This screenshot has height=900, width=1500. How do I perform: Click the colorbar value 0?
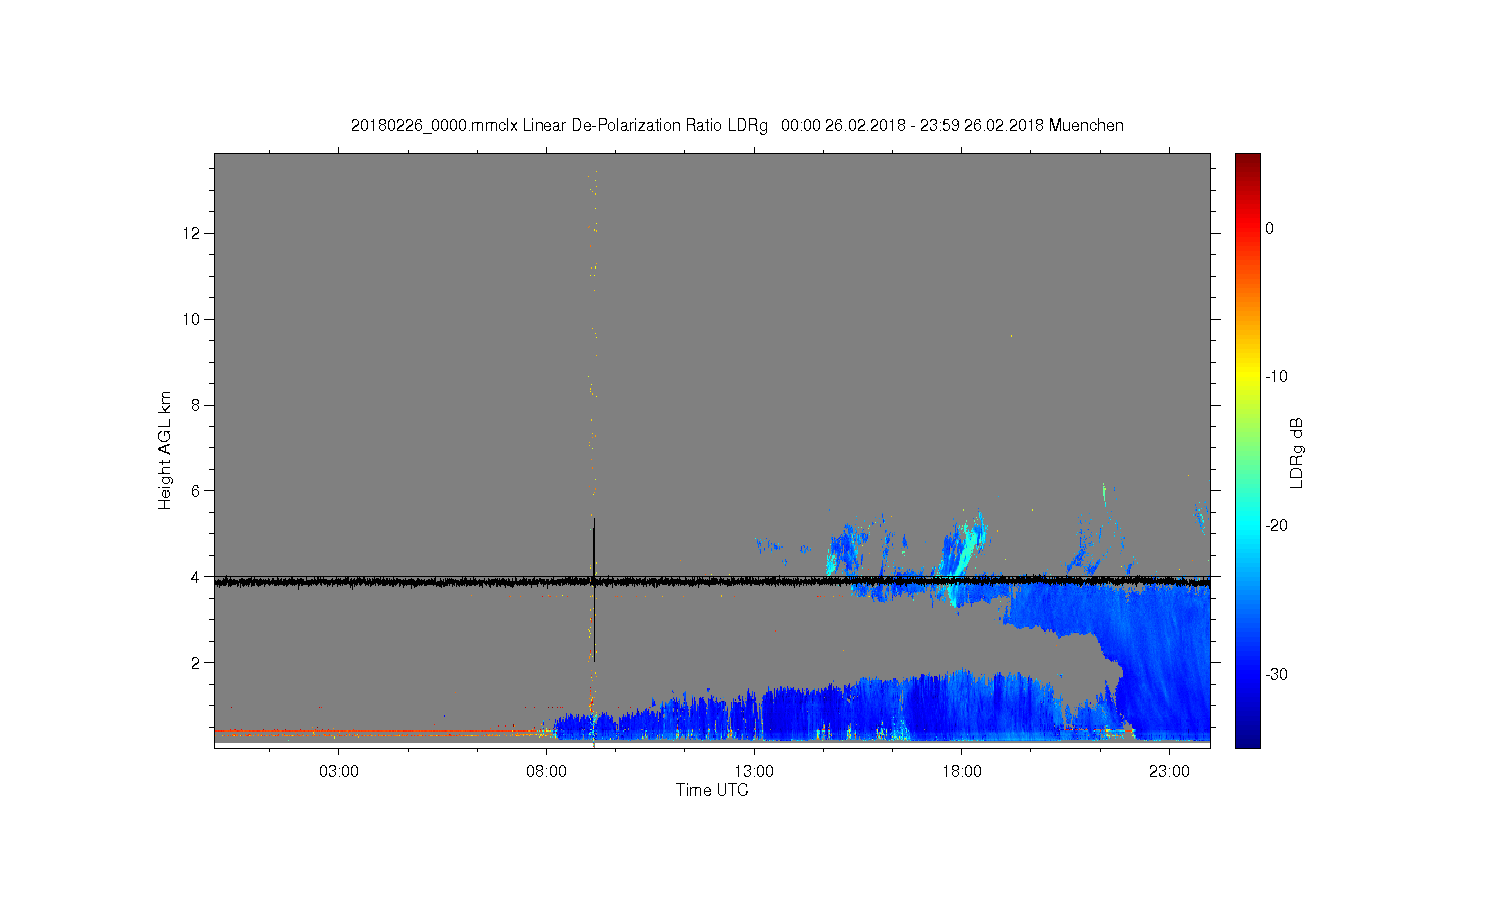point(1270,228)
